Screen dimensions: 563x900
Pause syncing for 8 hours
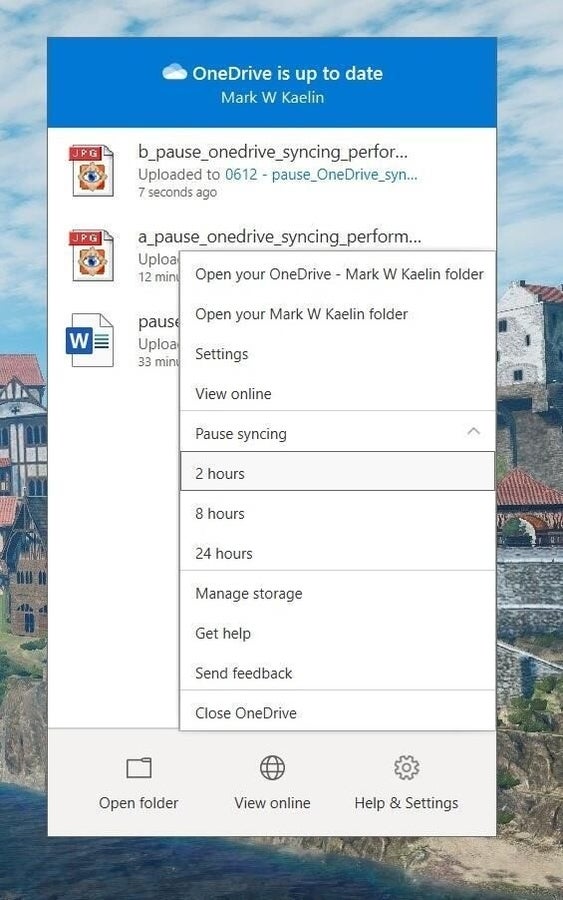tap(337, 514)
